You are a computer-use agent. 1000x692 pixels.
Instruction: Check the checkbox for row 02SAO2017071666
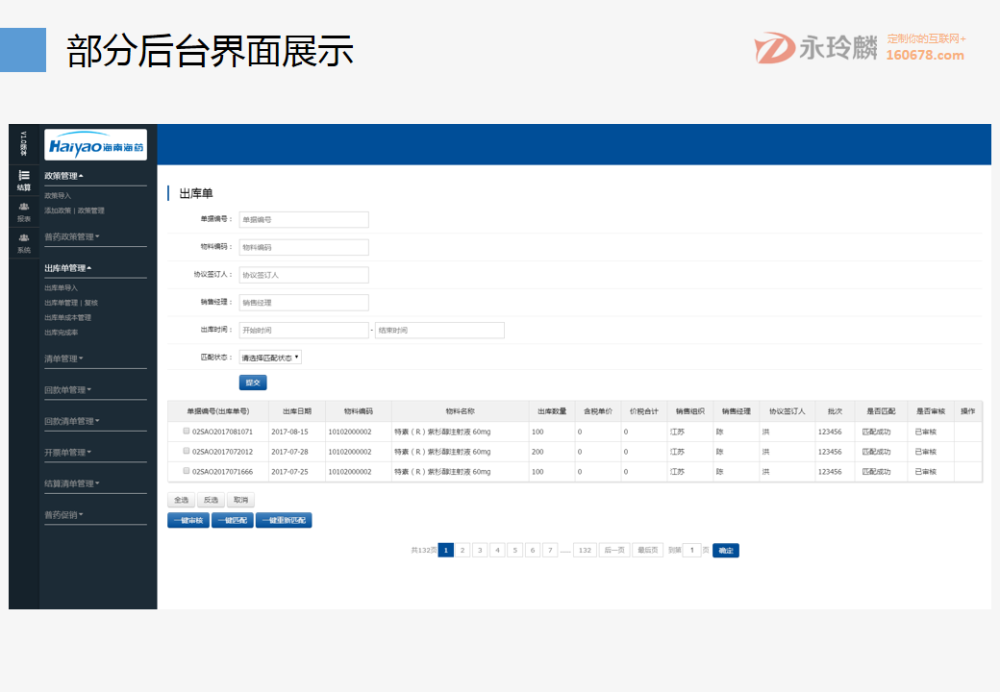point(187,470)
